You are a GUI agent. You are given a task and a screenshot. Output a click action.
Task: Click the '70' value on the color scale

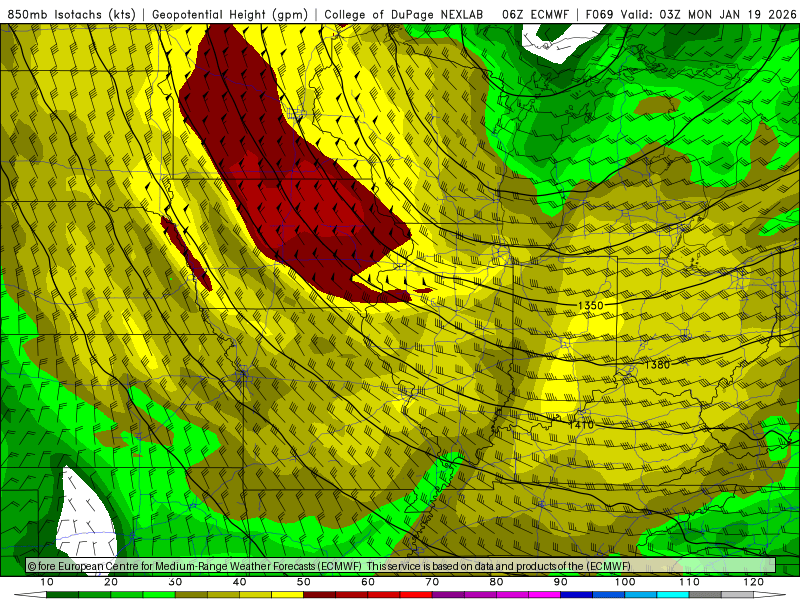[432, 582]
